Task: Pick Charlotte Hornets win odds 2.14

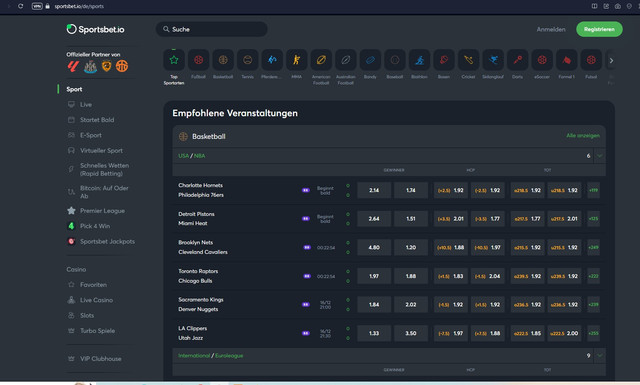Action: (x=374, y=190)
